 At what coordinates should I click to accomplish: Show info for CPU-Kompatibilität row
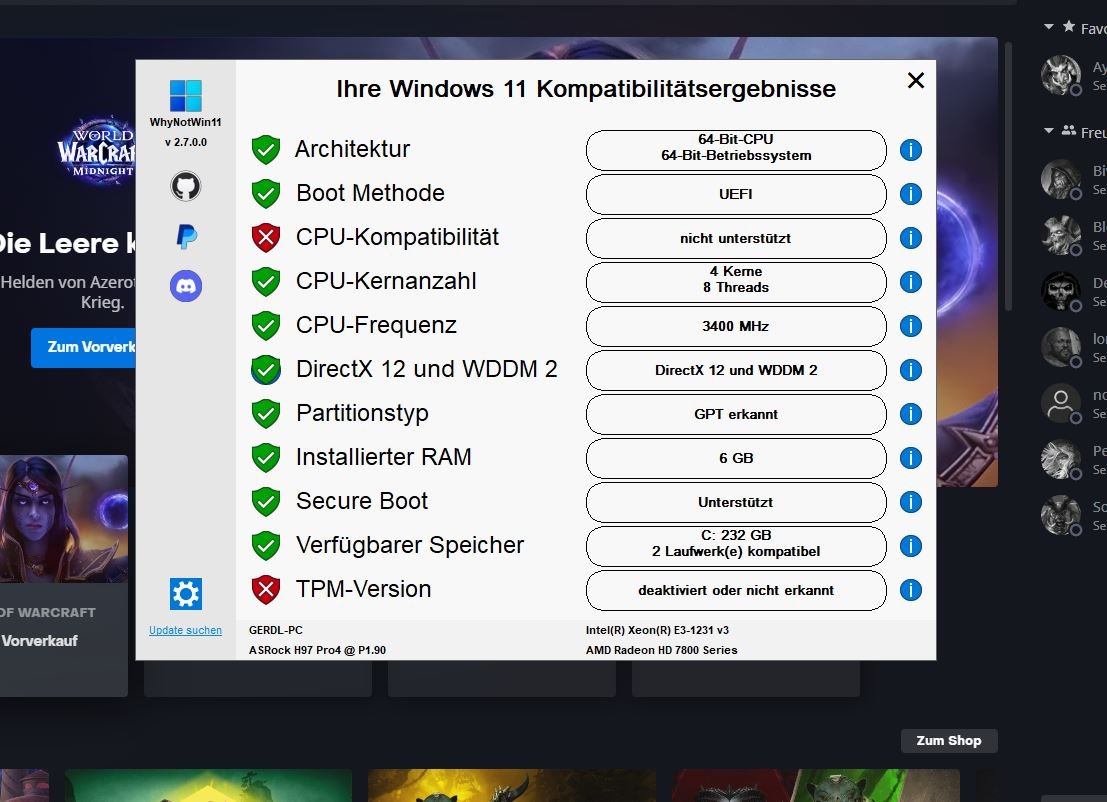click(911, 238)
